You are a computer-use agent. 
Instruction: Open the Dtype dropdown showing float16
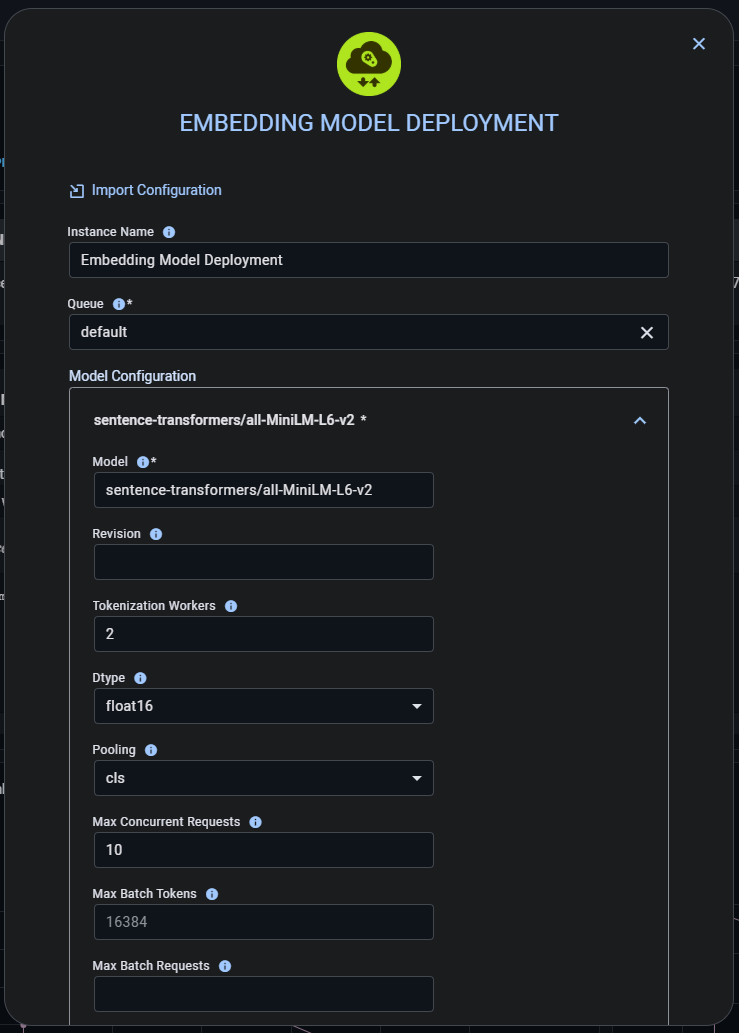(x=417, y=705)
